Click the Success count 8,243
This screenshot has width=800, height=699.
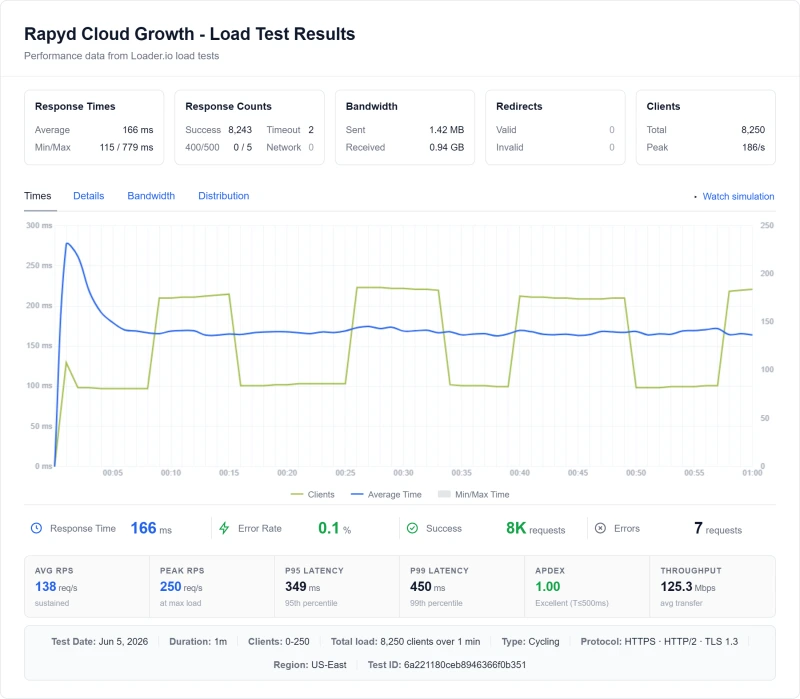240,130
